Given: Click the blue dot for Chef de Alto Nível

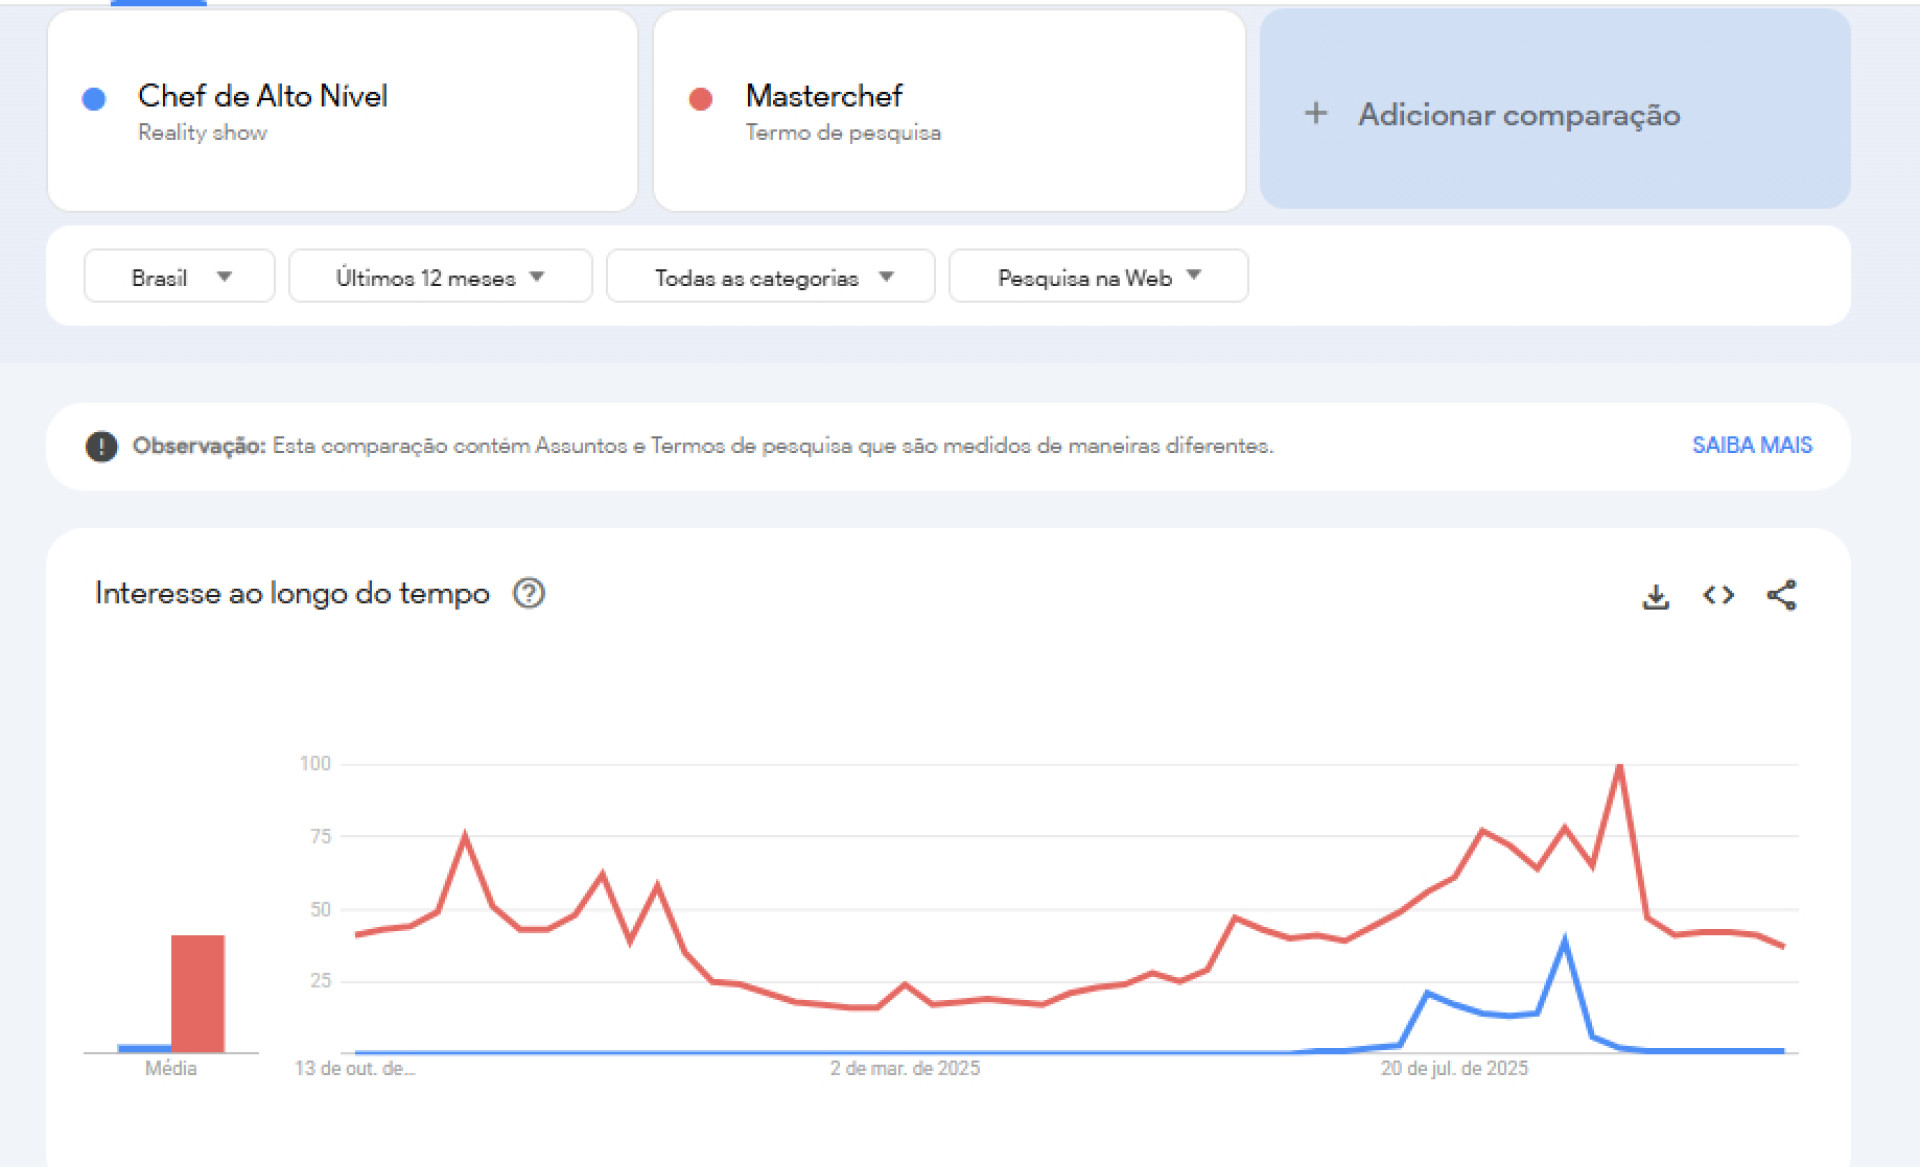Looking at the screenshot, I should coord(93,97).
